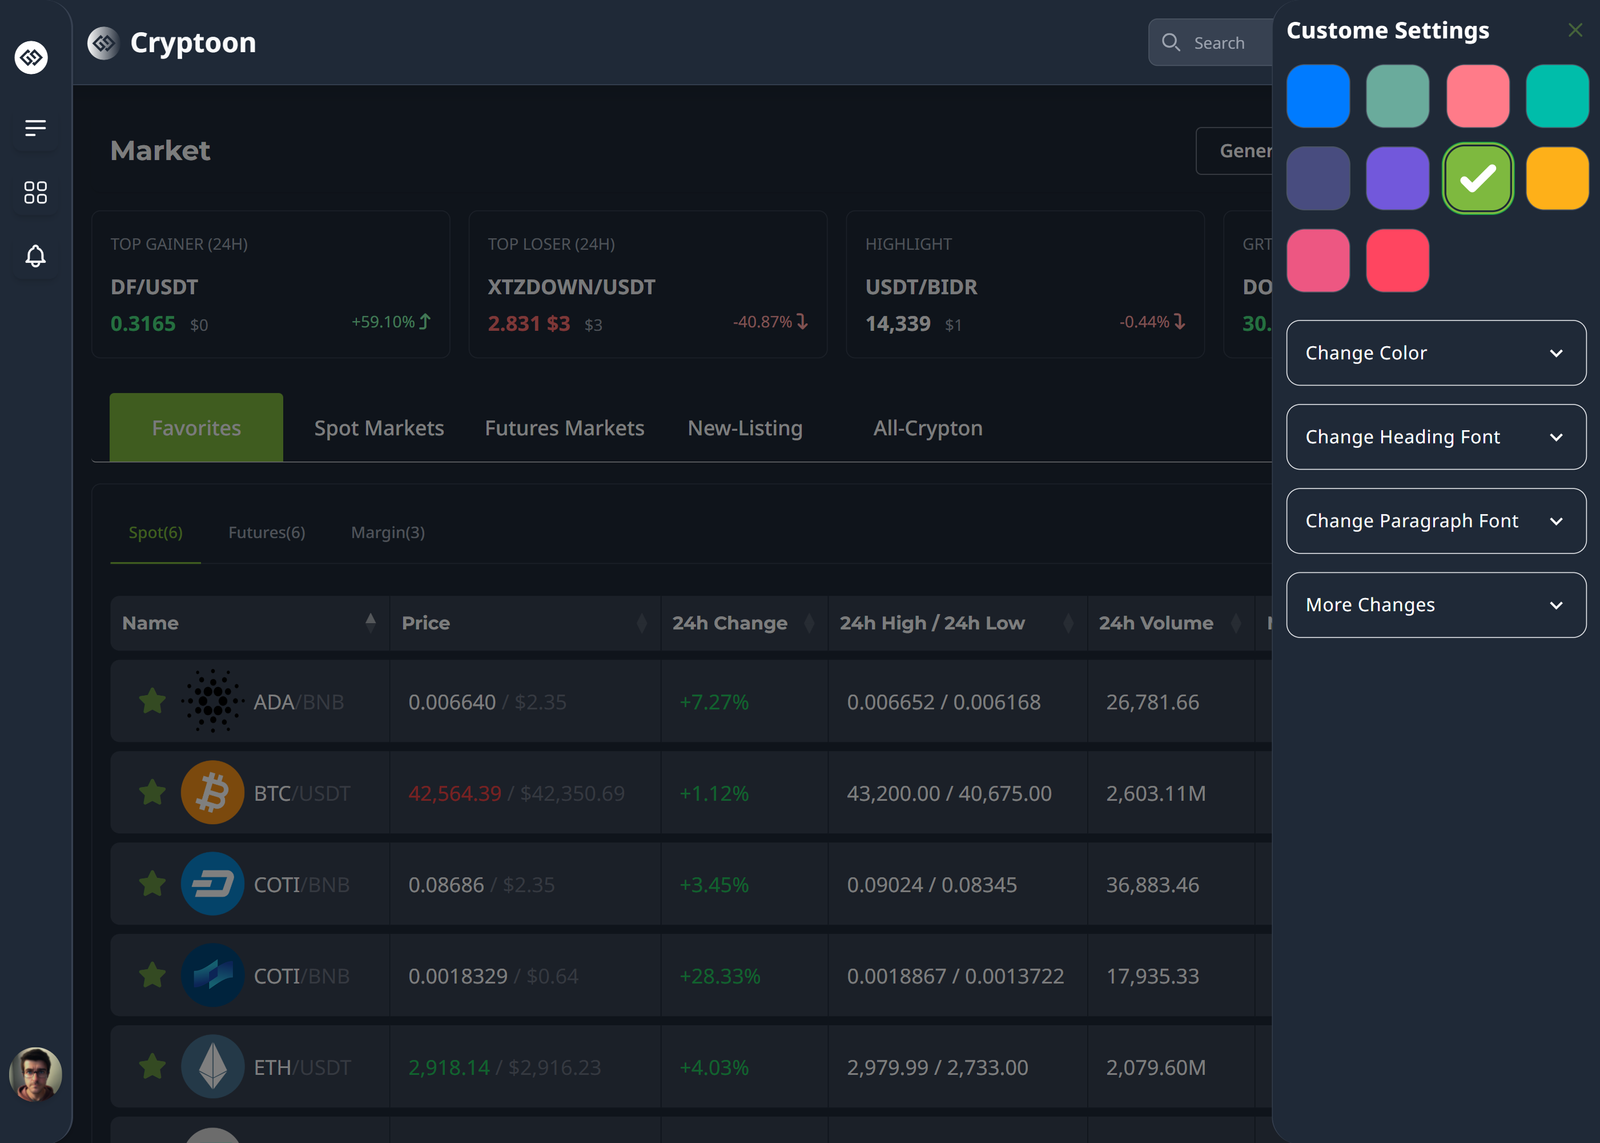The width and height of the screenshot is (1600, 1143).
Task: Unfavorite ETH/USDT using its star
Action: [152, 1067]
